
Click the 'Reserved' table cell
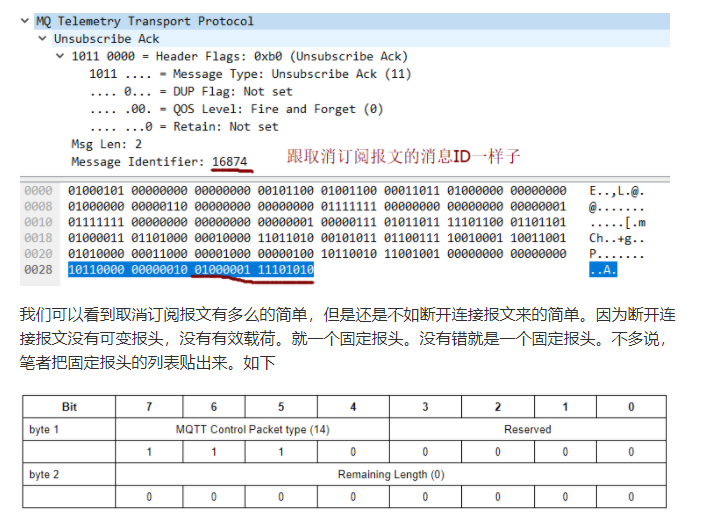pos(528,429)
